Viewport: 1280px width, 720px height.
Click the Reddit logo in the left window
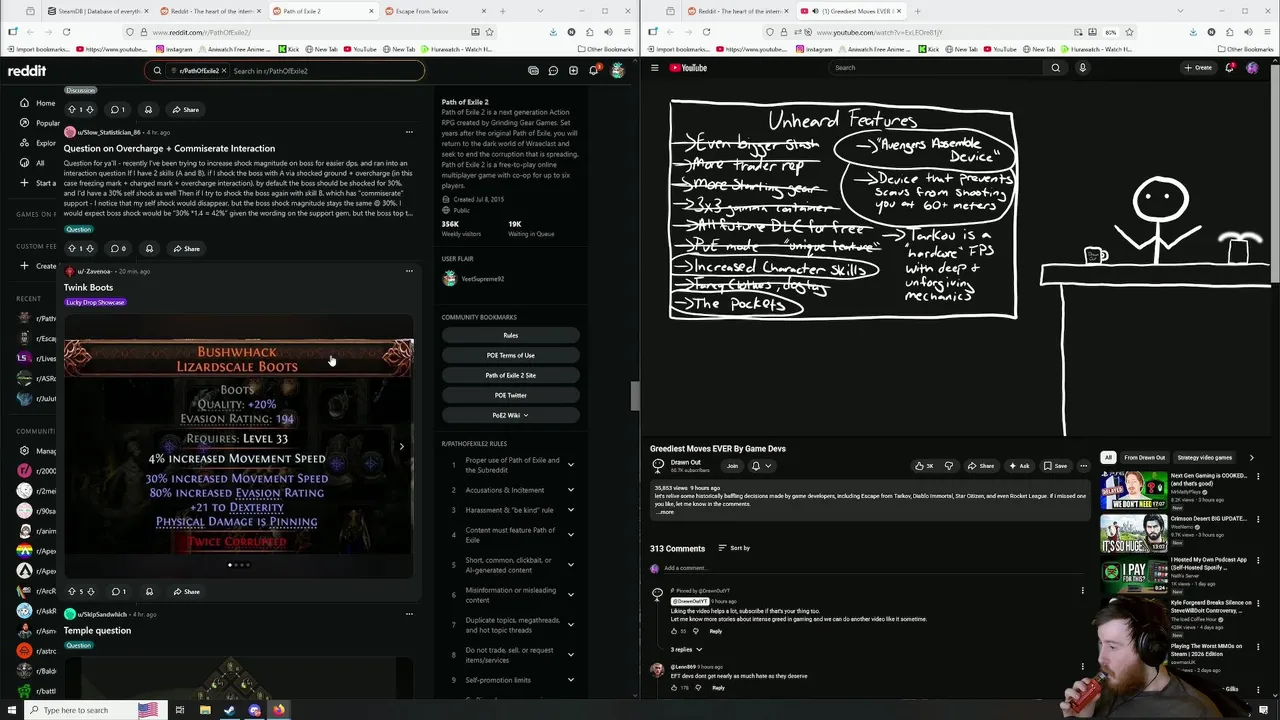click(x=27, y=71)
